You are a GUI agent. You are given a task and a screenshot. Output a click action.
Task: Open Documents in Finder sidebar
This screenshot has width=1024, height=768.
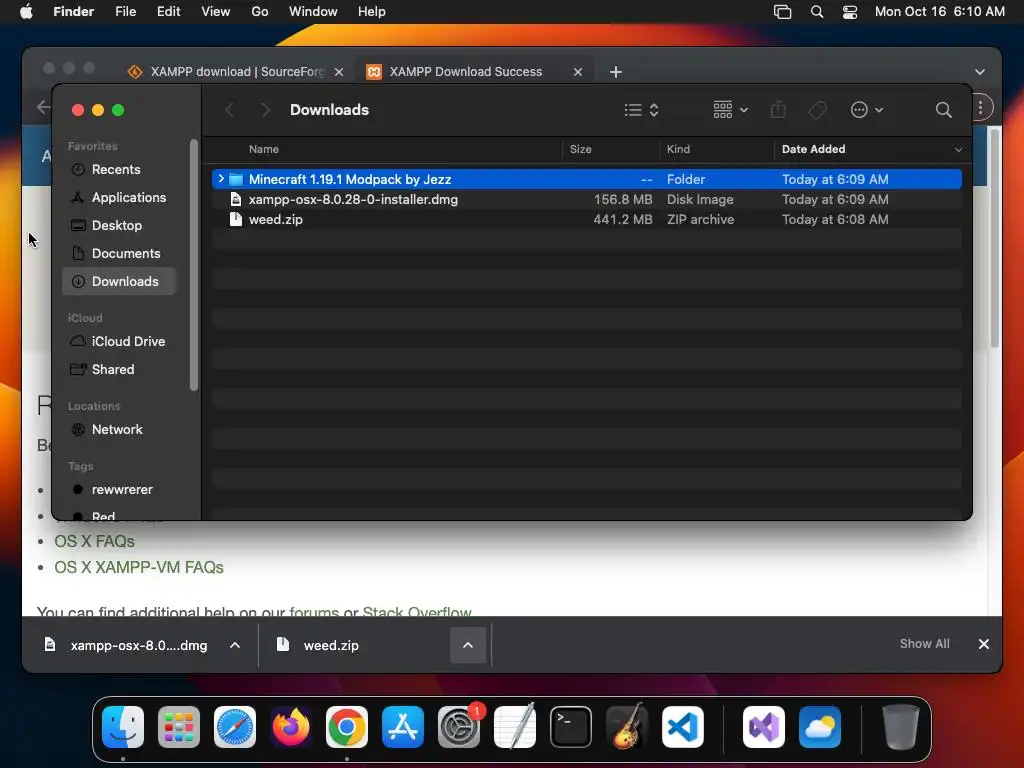pyautogui.click(x=119, y=253)
